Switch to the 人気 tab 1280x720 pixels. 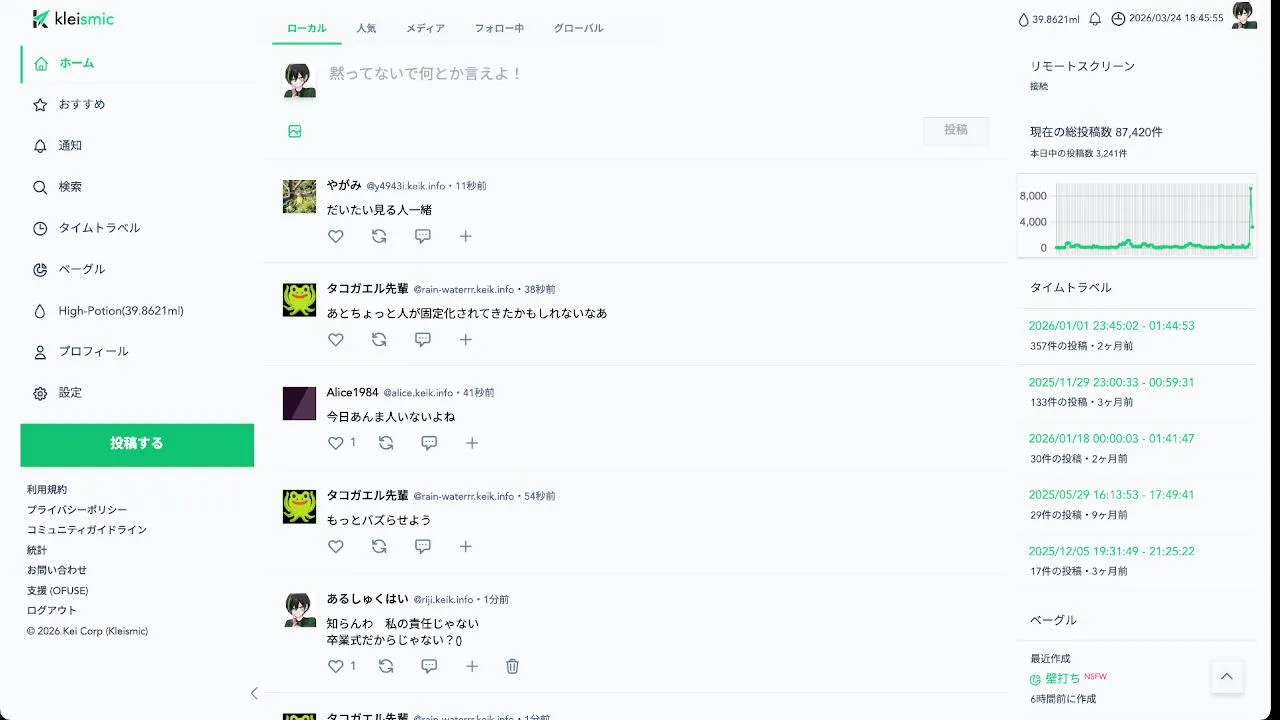[366, 28]
